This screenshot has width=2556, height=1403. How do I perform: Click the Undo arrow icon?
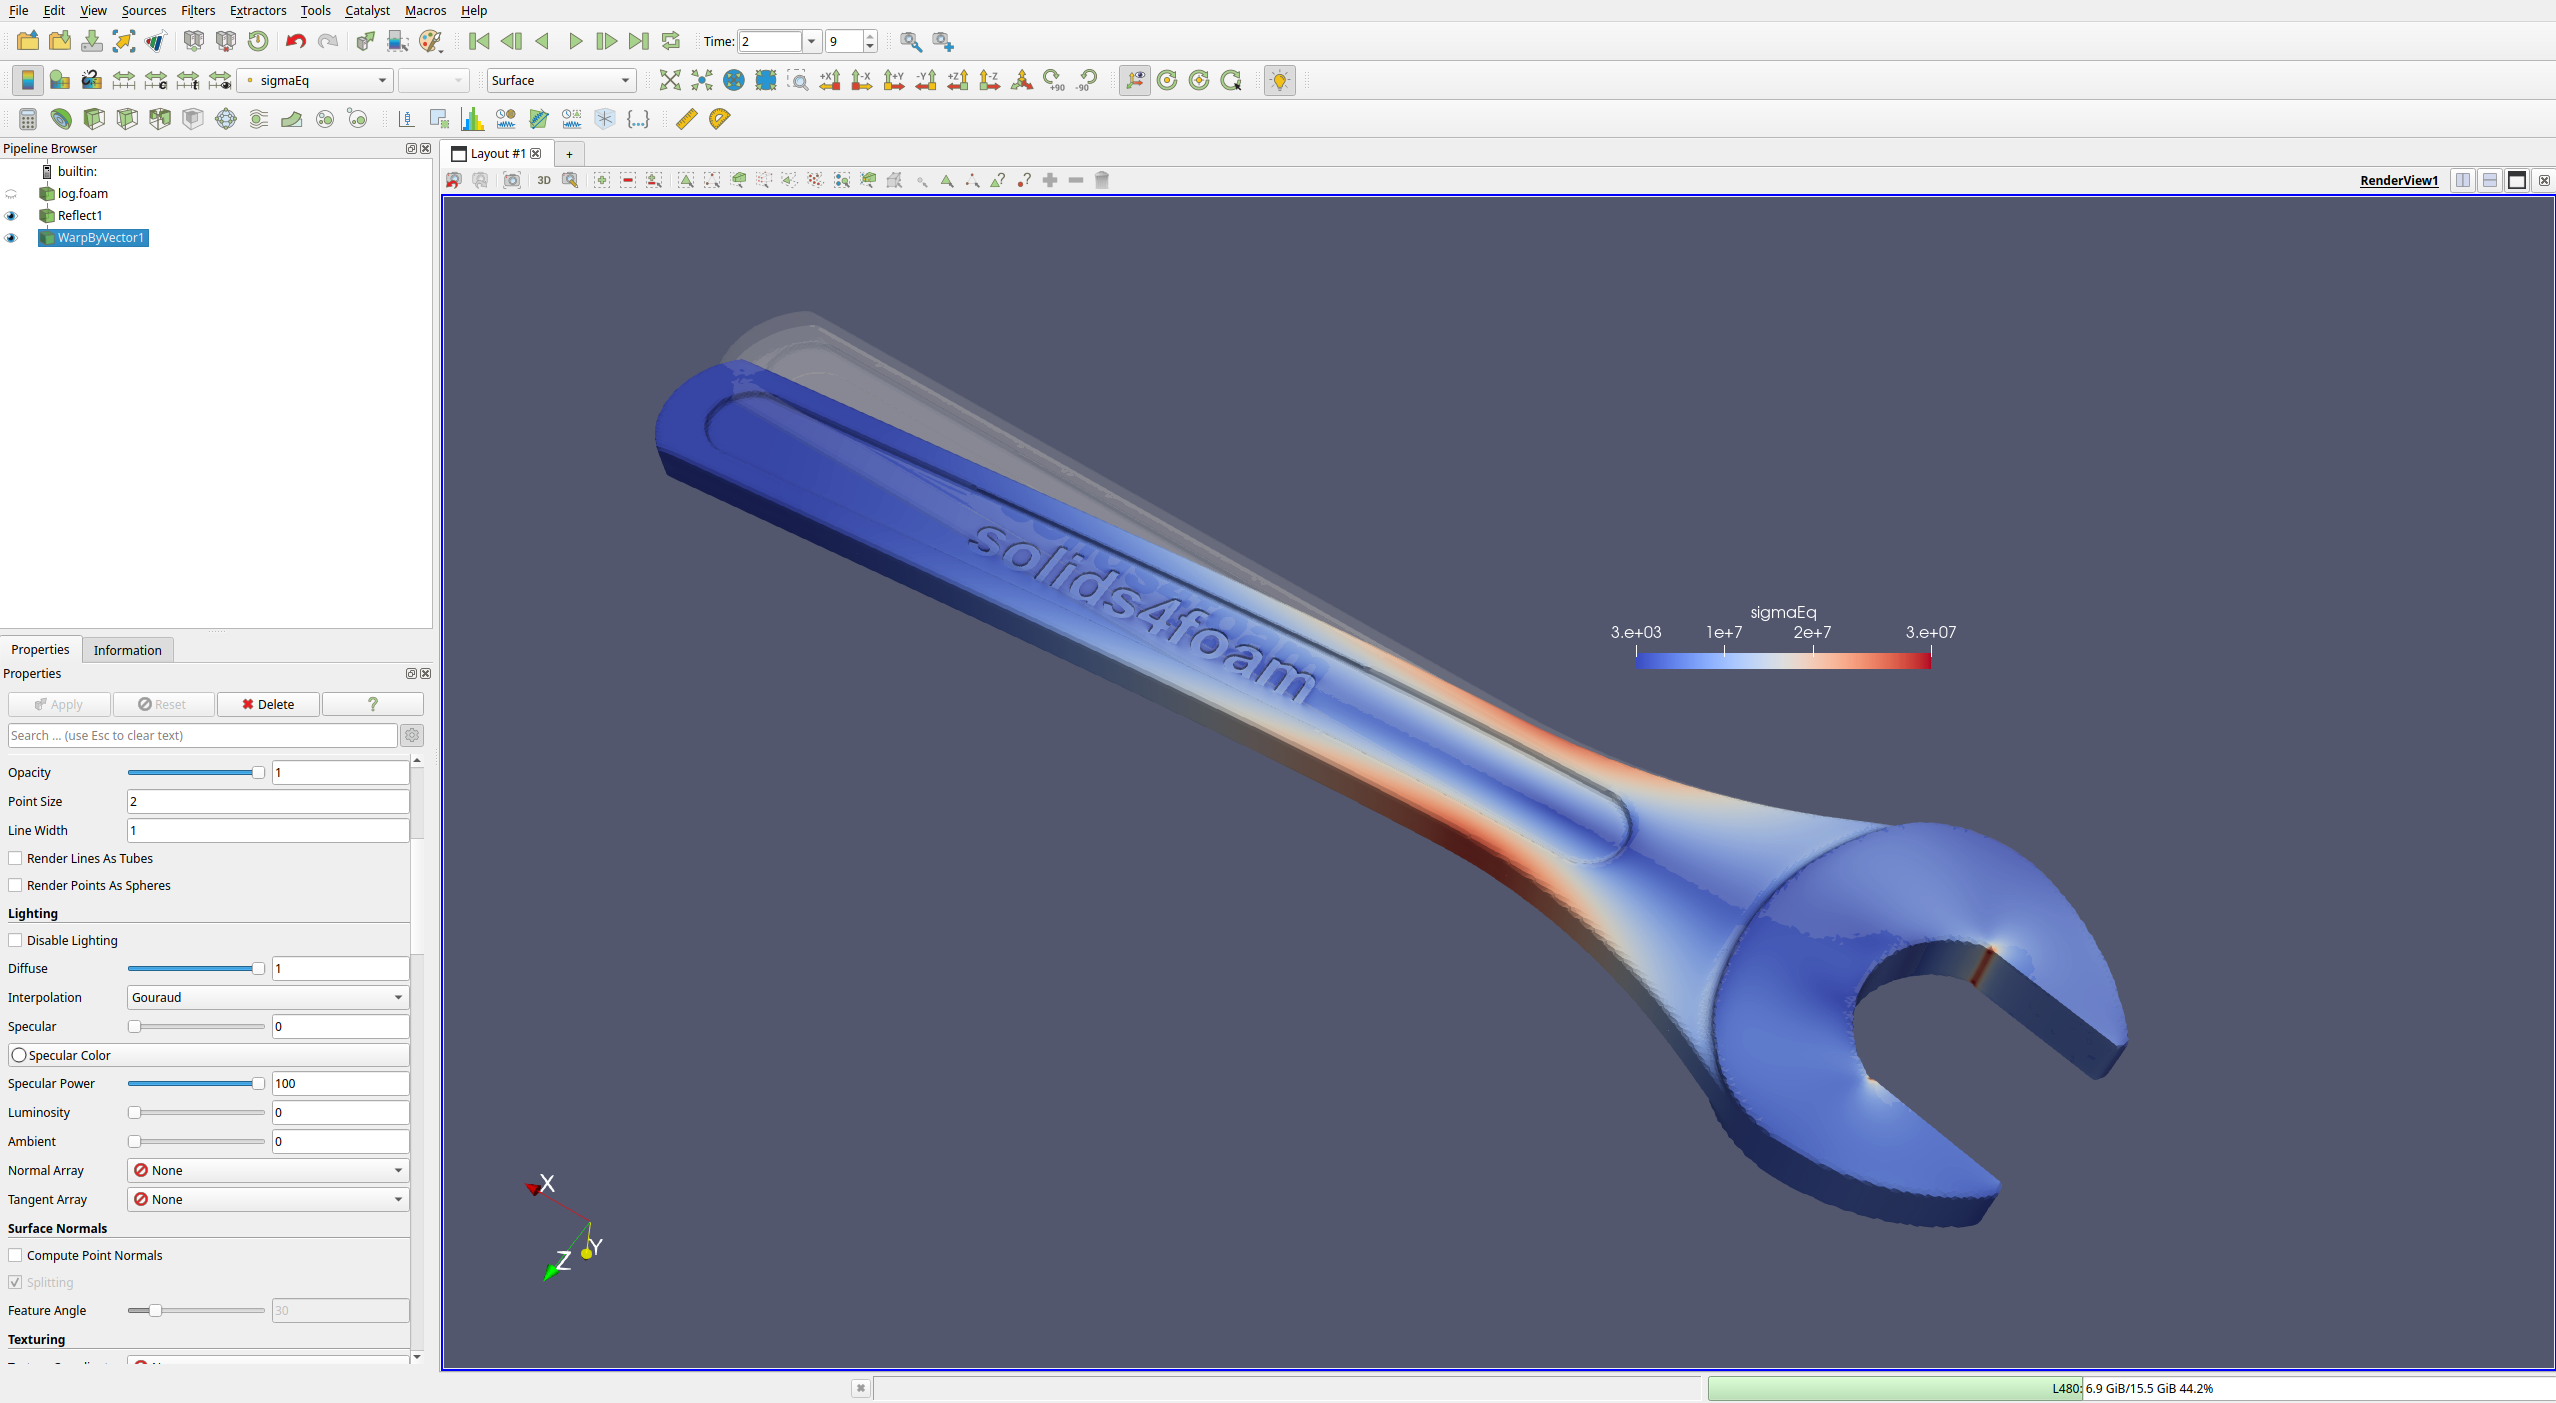(295, 41)
